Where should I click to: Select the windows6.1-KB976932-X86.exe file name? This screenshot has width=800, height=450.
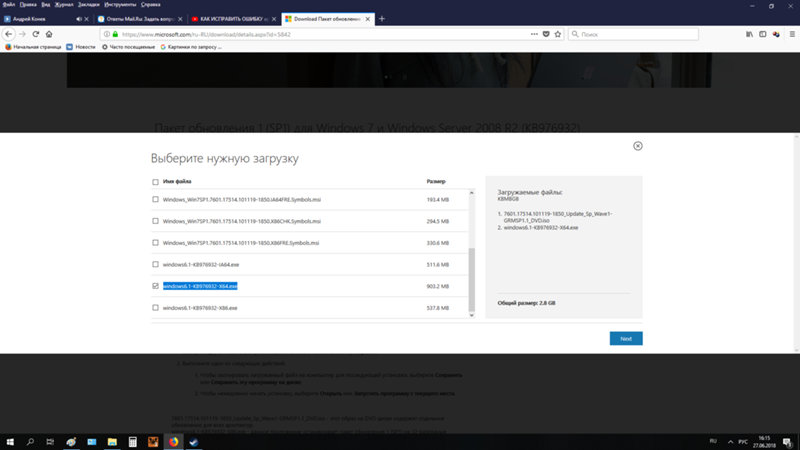point(200,308)
